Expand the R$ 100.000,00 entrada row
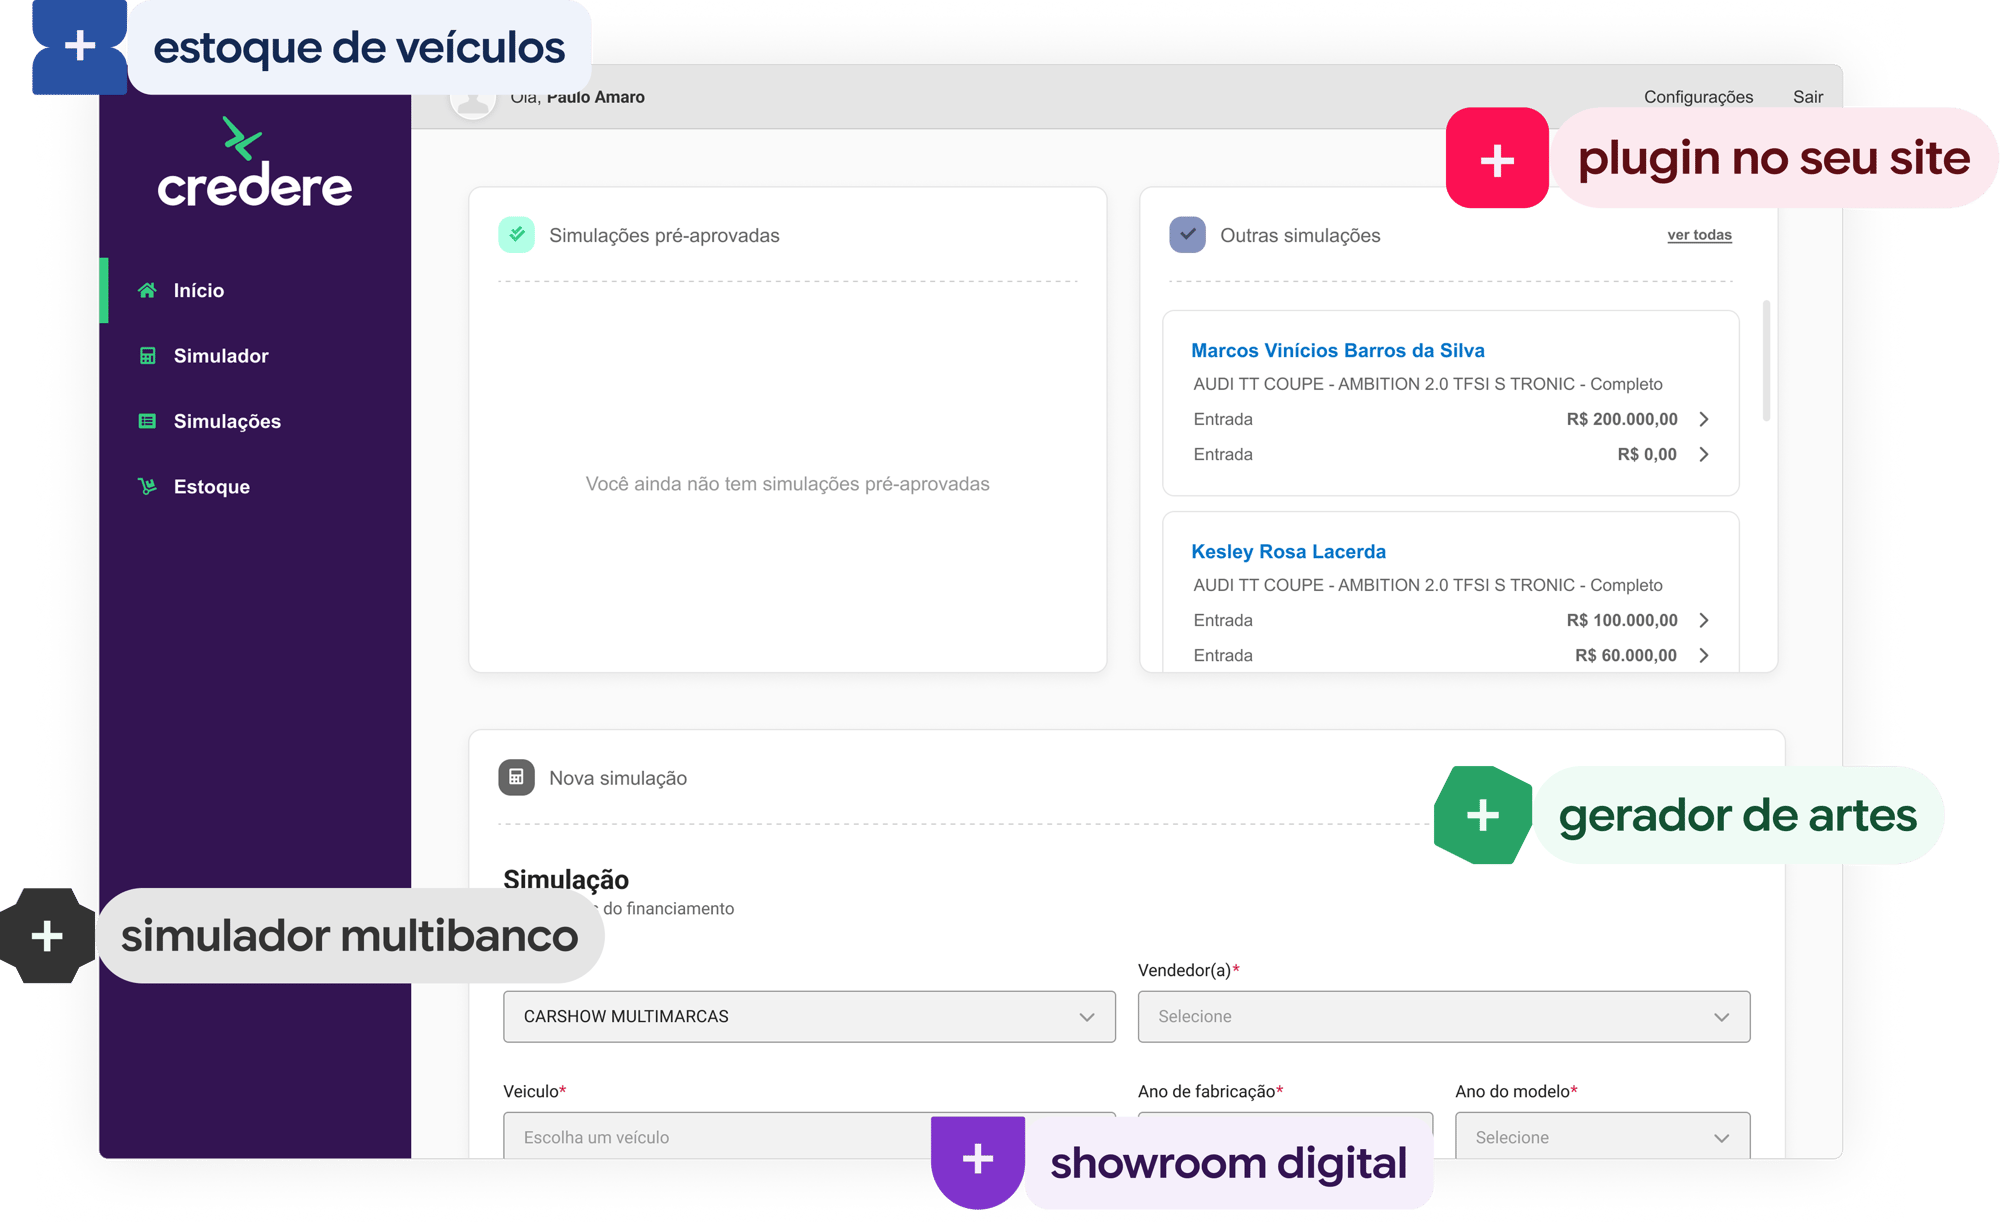Image resolution: width=2000 pixels, height=1222 pixels. coord(1703,620)
